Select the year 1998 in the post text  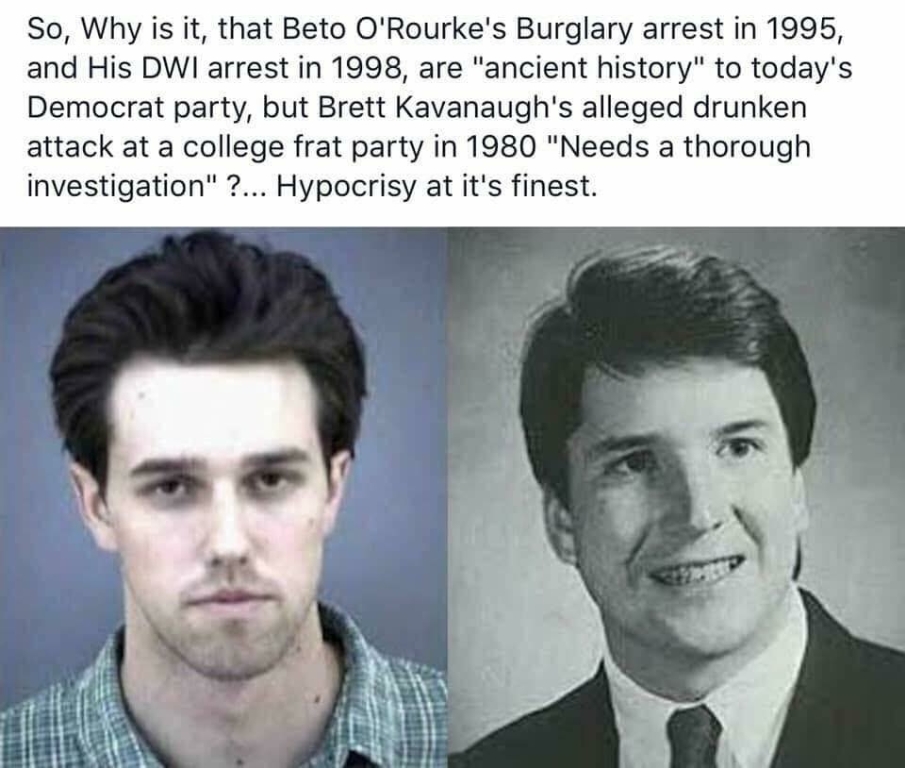(367, 68)
